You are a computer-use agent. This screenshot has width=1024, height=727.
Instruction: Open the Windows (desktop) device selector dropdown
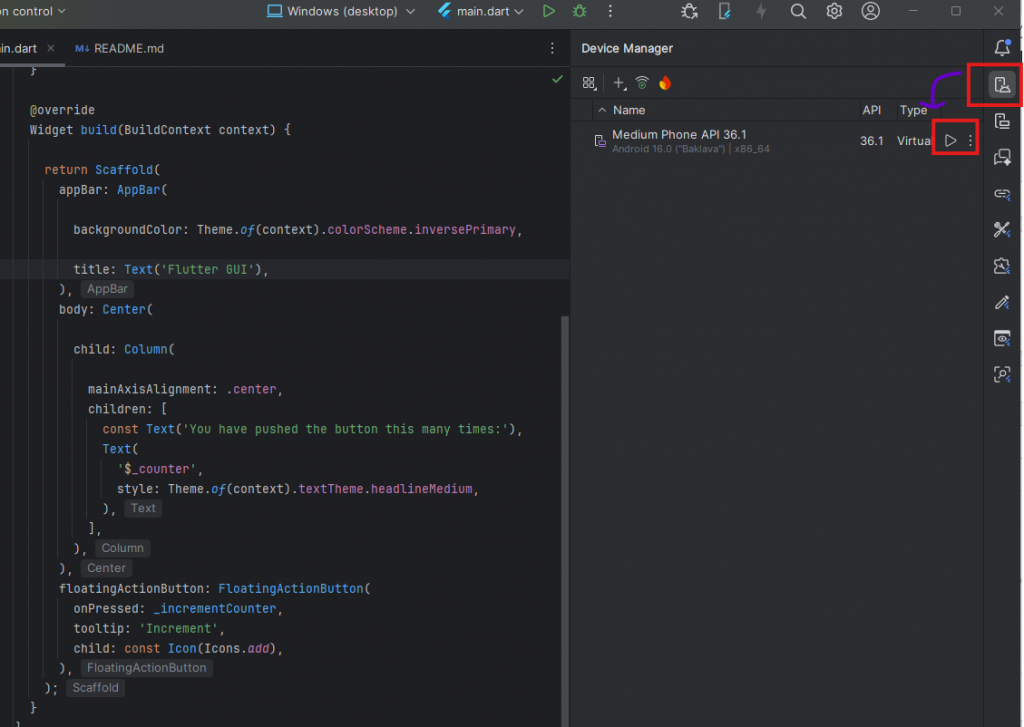341,11
